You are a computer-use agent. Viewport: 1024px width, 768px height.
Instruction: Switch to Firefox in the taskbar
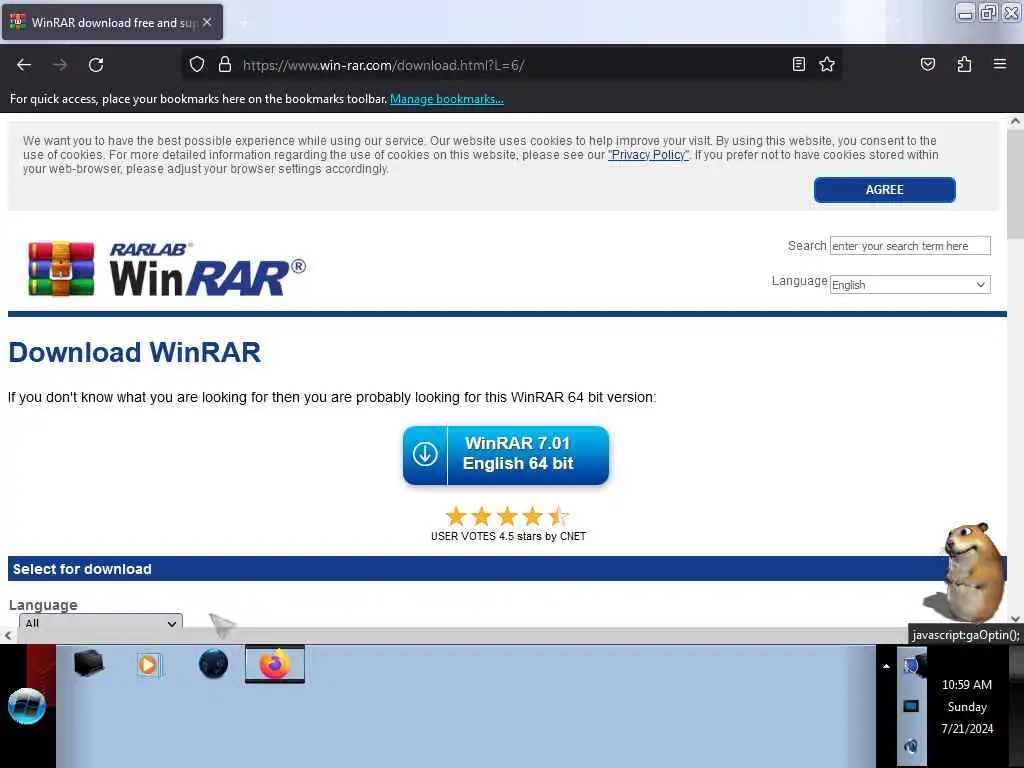[275, 664]
